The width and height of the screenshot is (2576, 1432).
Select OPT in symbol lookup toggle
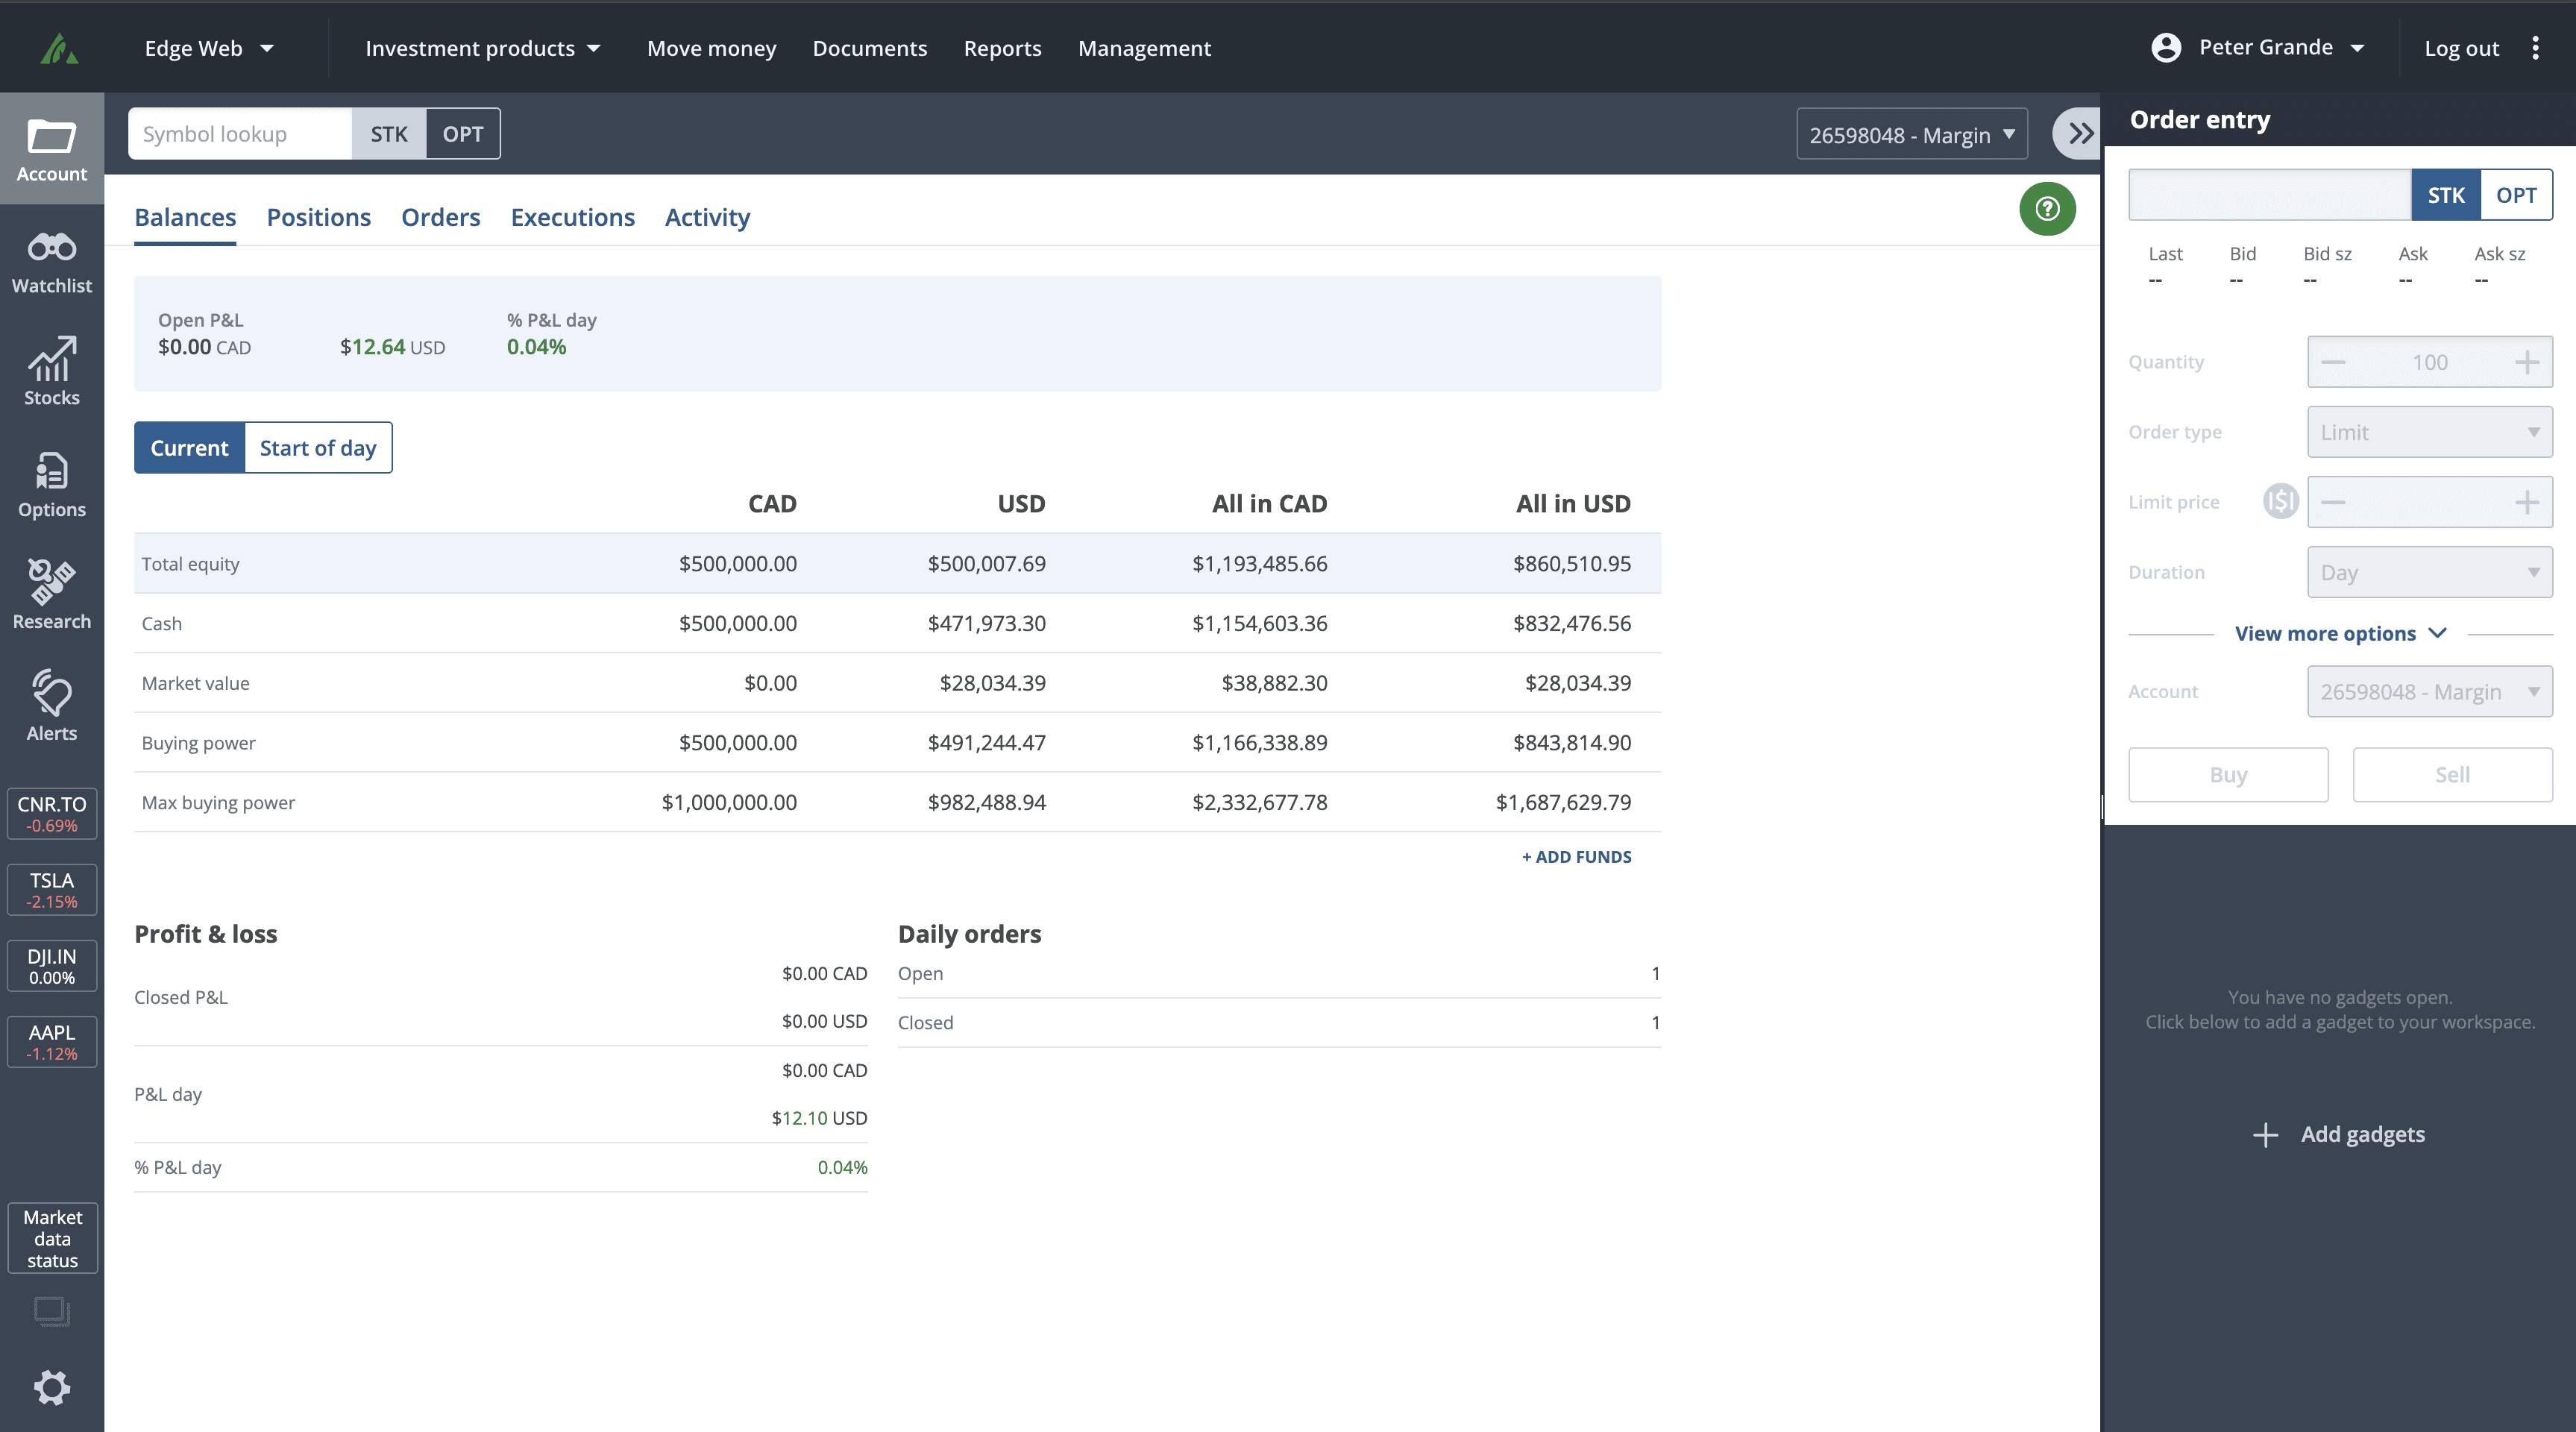[x=462, y=134]
